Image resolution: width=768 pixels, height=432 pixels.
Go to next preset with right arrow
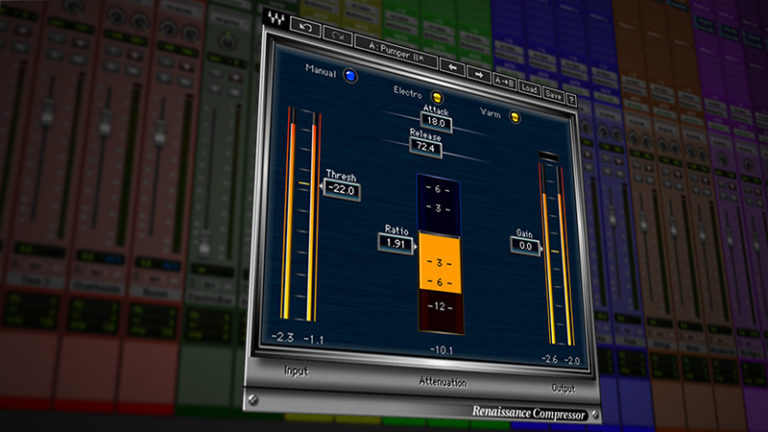pos(478,73)
